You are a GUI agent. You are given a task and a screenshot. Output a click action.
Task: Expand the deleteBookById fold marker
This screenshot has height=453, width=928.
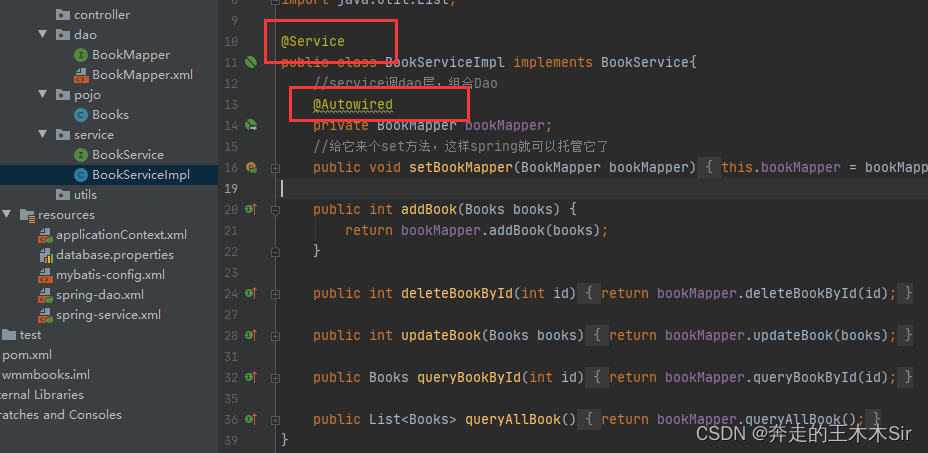pyautogui.click(x=275, y=294)
